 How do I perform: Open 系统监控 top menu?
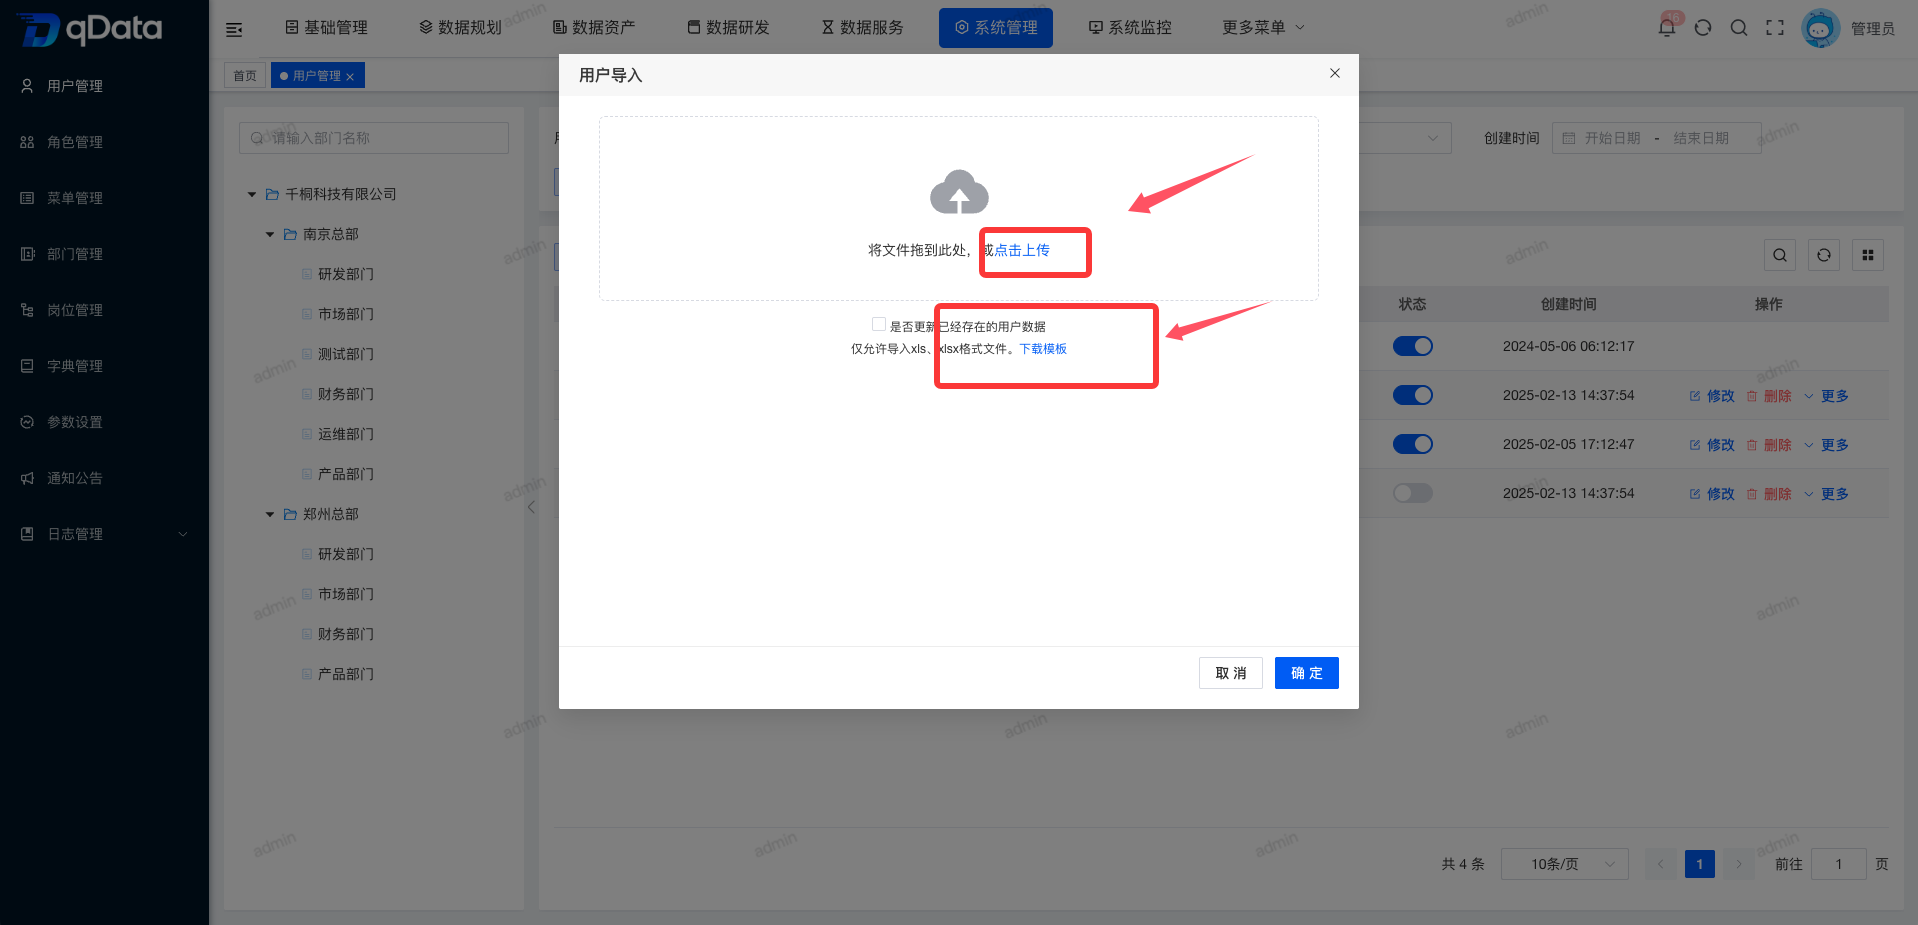pyautogui.click(x=1130, y=27)
